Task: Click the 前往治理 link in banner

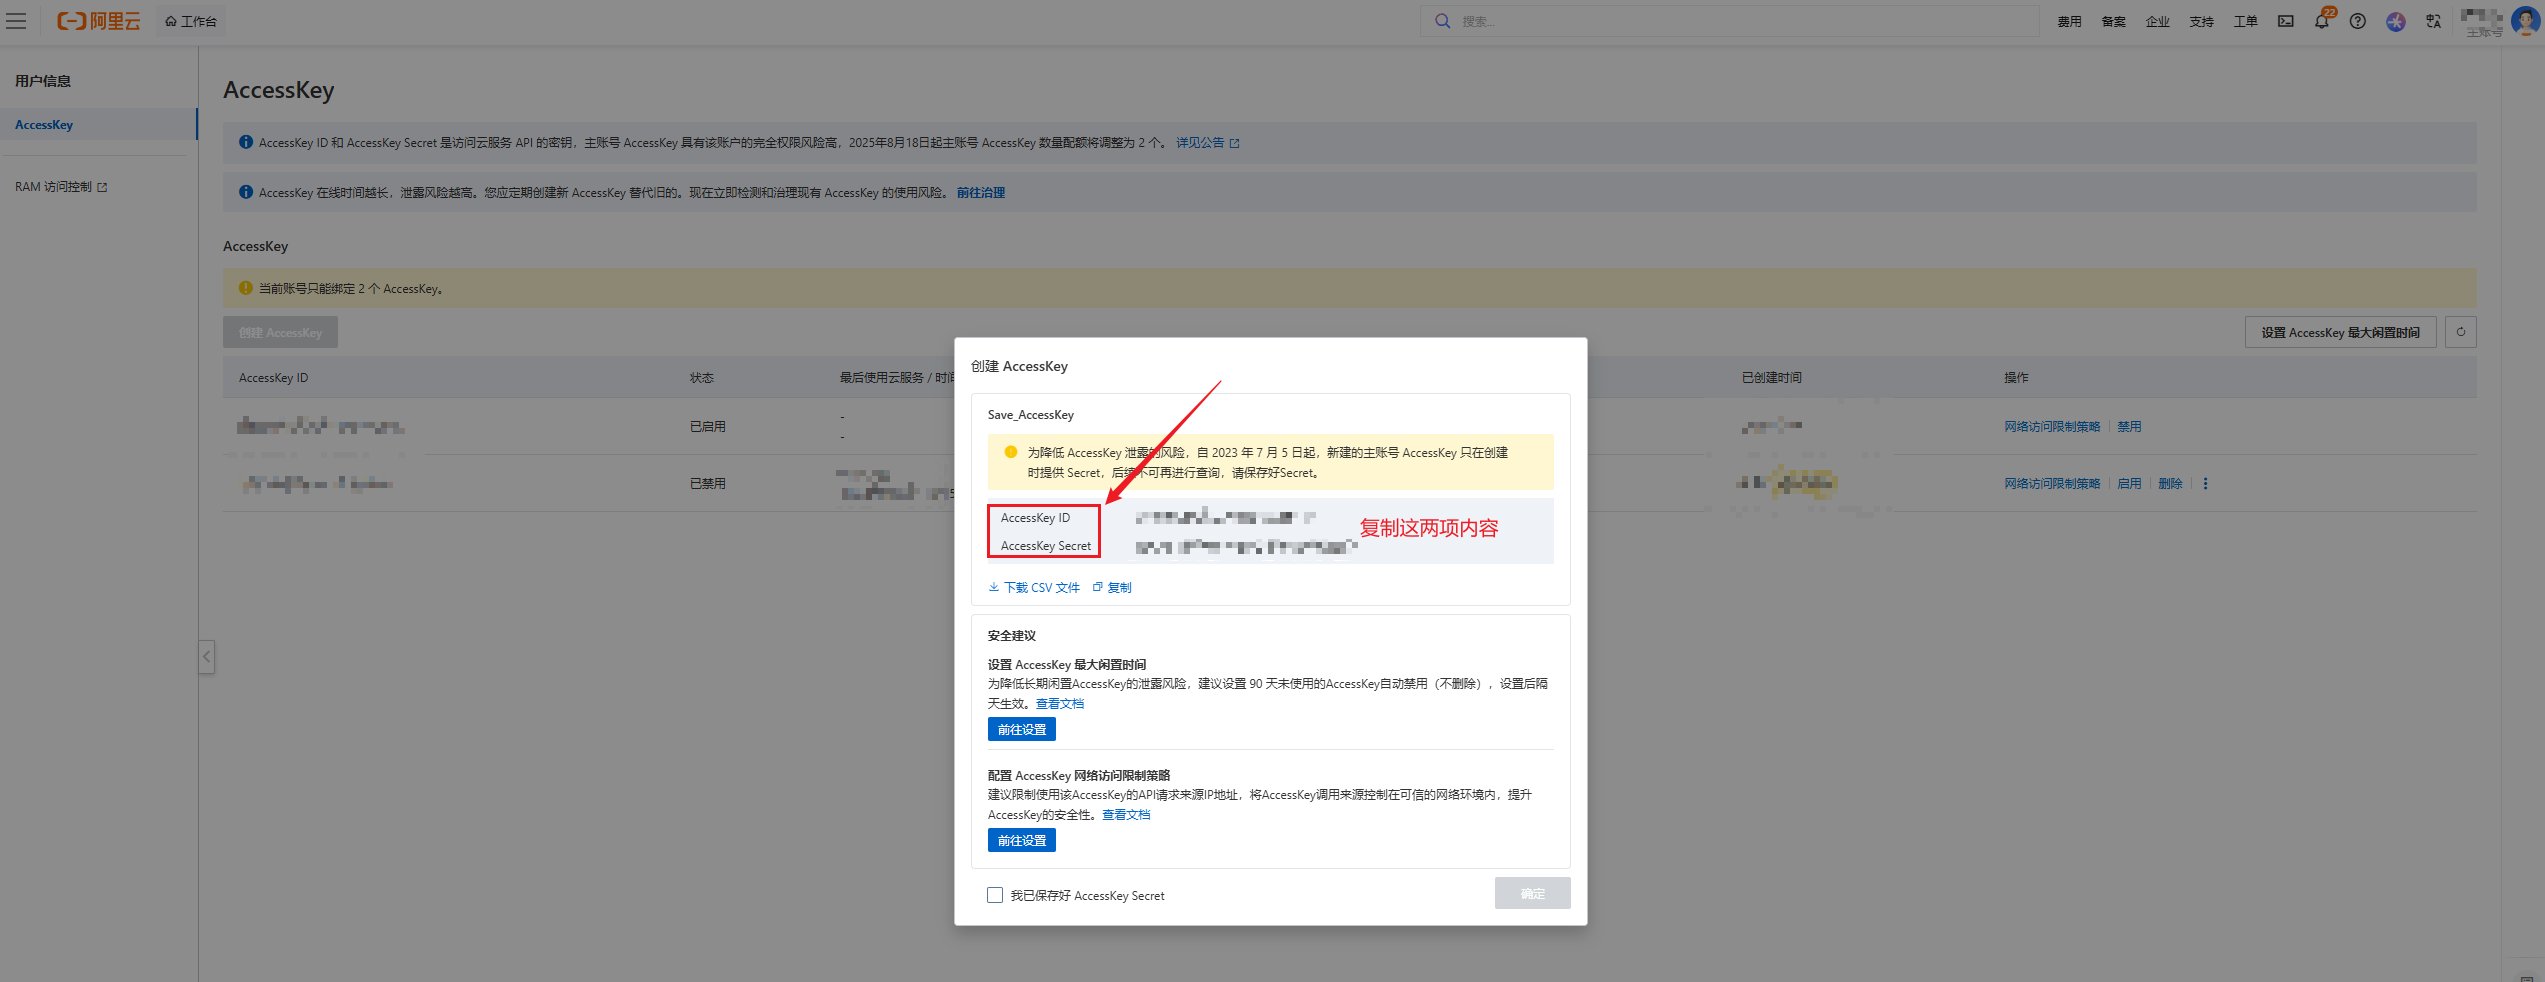Action: 980,193
